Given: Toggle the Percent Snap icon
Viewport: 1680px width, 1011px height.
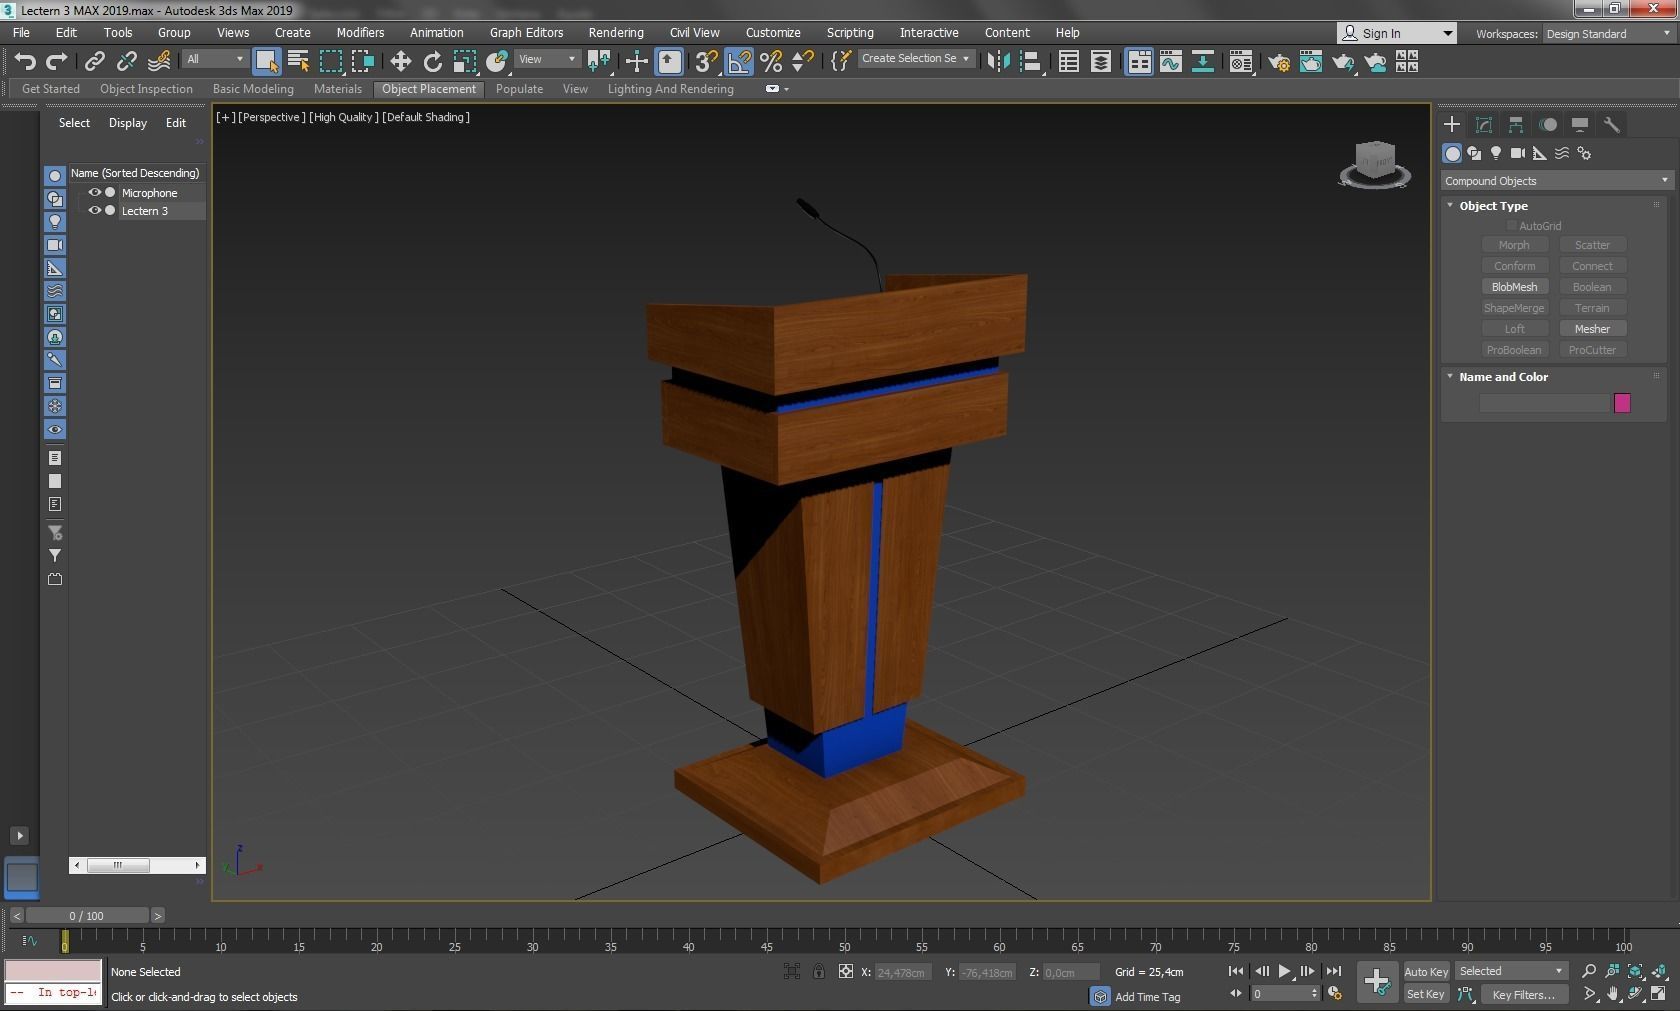Looking at the screenshot, I should pos(770,62).
